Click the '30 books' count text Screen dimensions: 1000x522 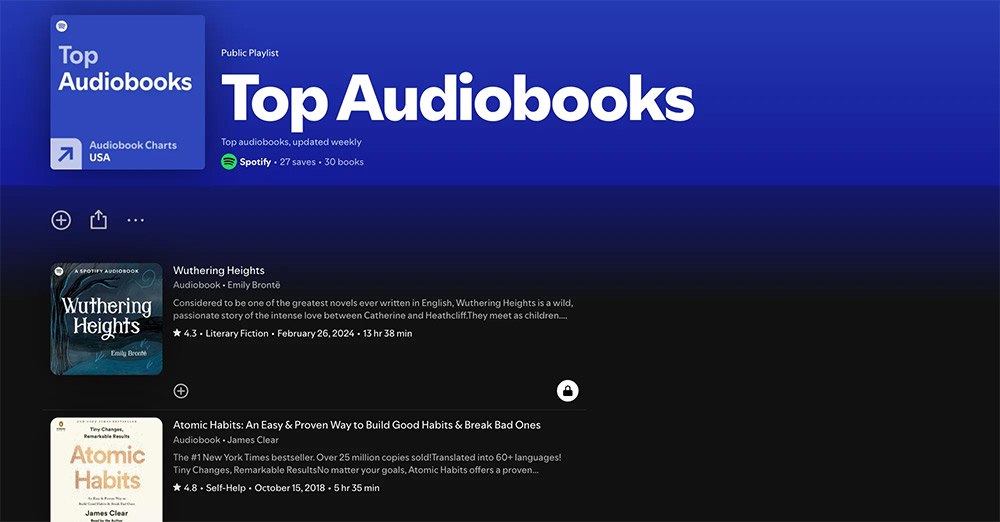[344, 162]
